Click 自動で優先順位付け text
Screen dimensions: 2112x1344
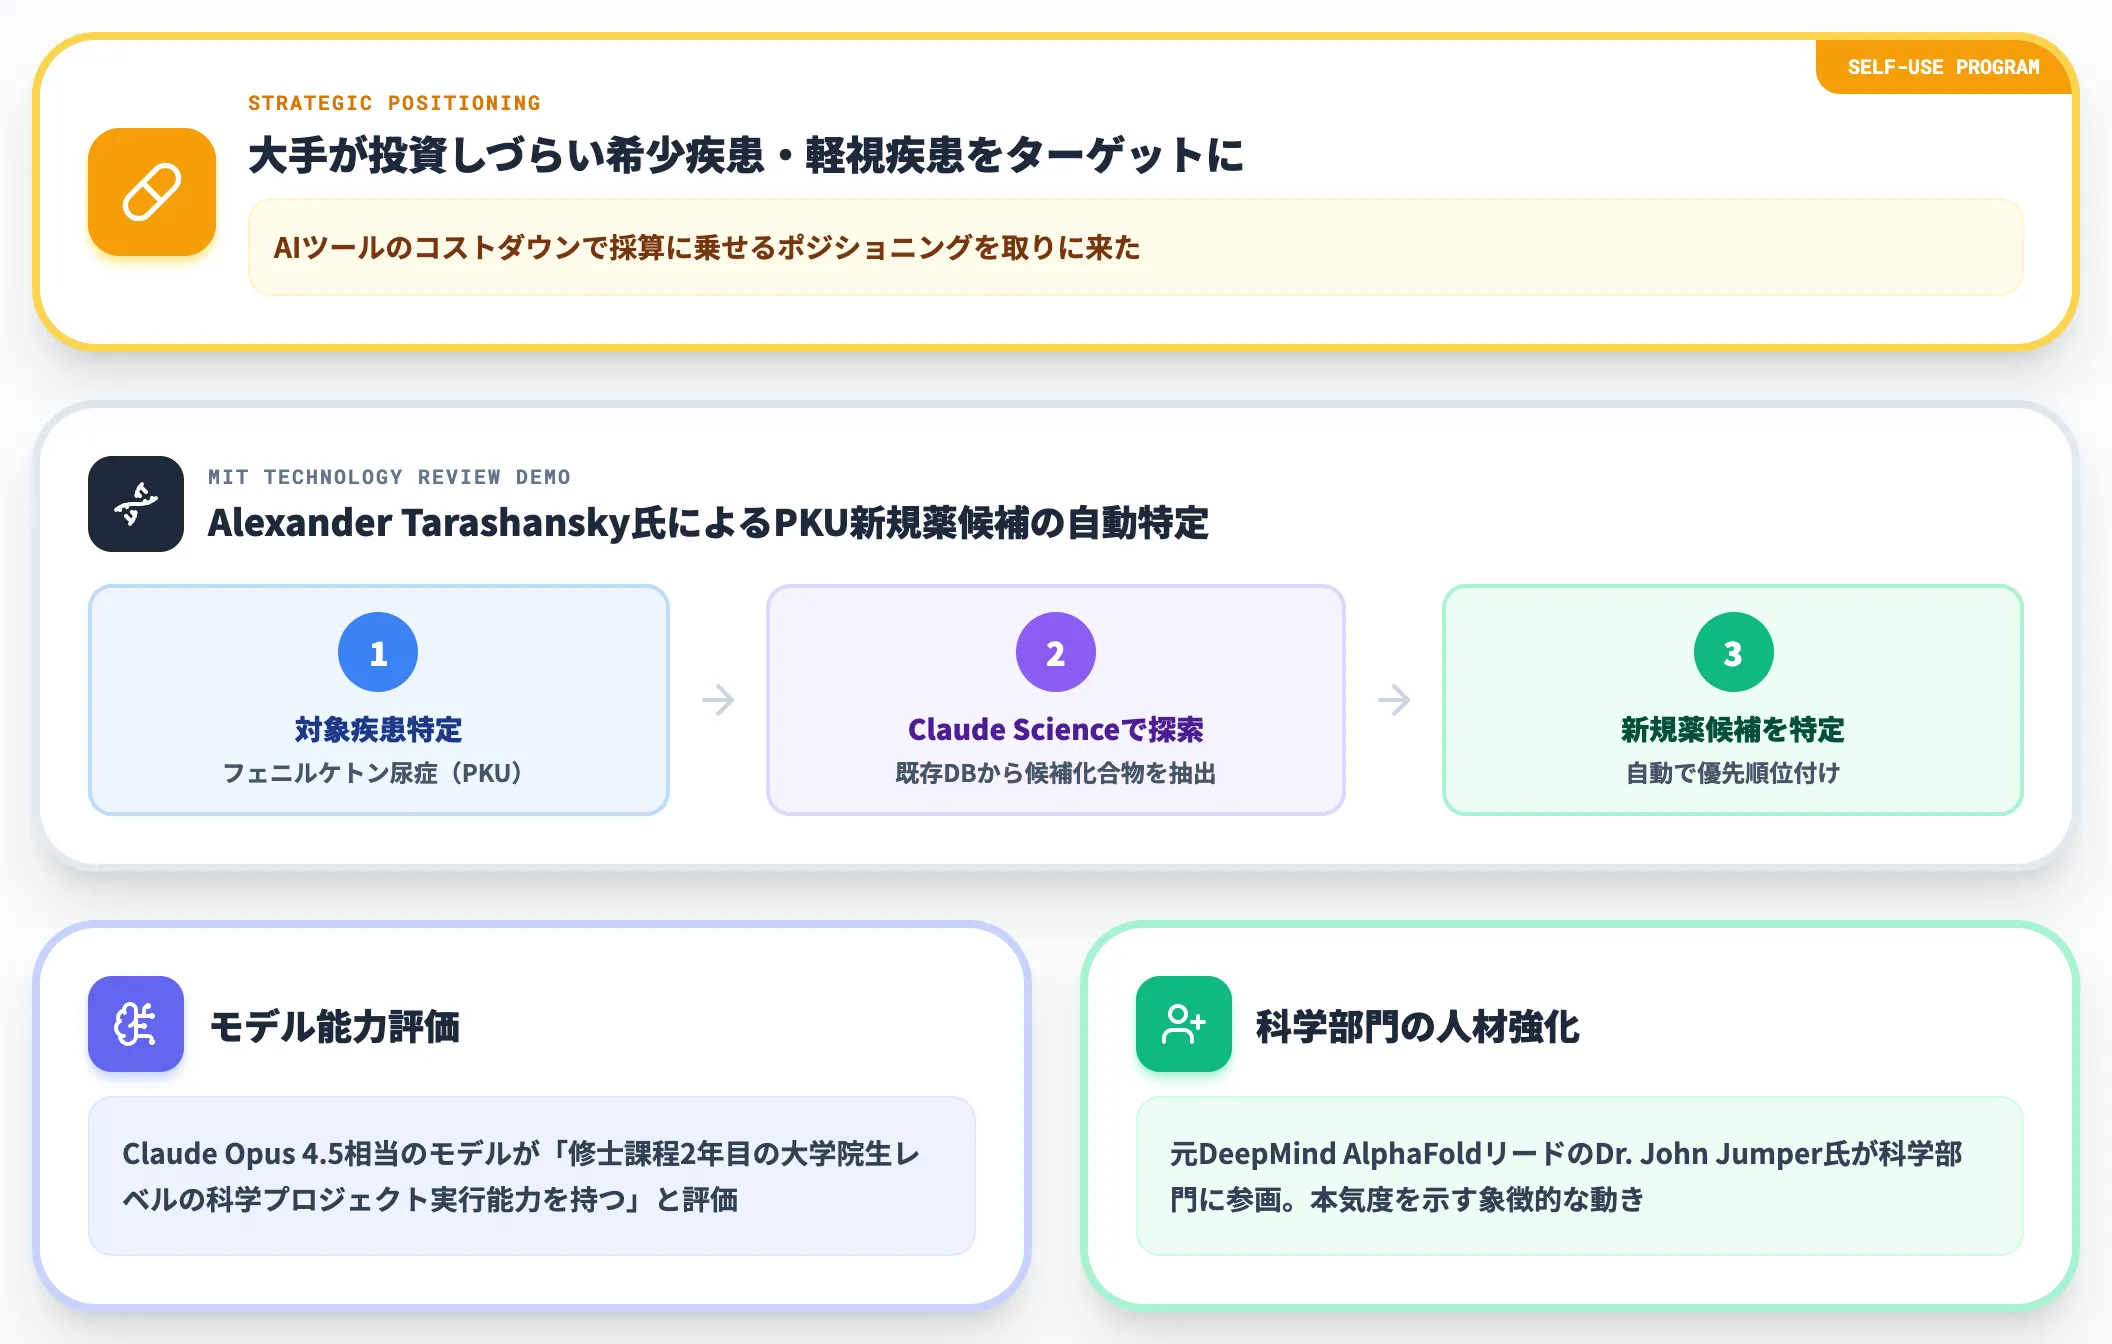coord(1733,773)
